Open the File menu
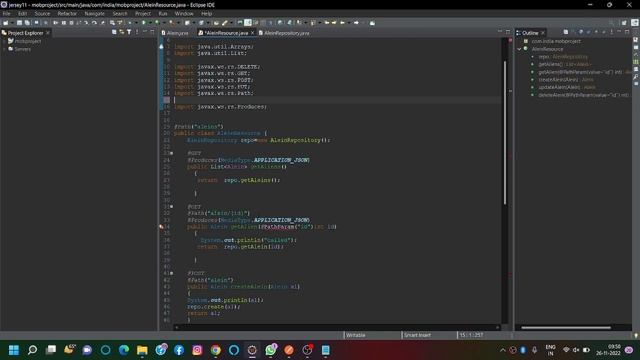Screen dimensions: 640x360 (x=7, y=13)
